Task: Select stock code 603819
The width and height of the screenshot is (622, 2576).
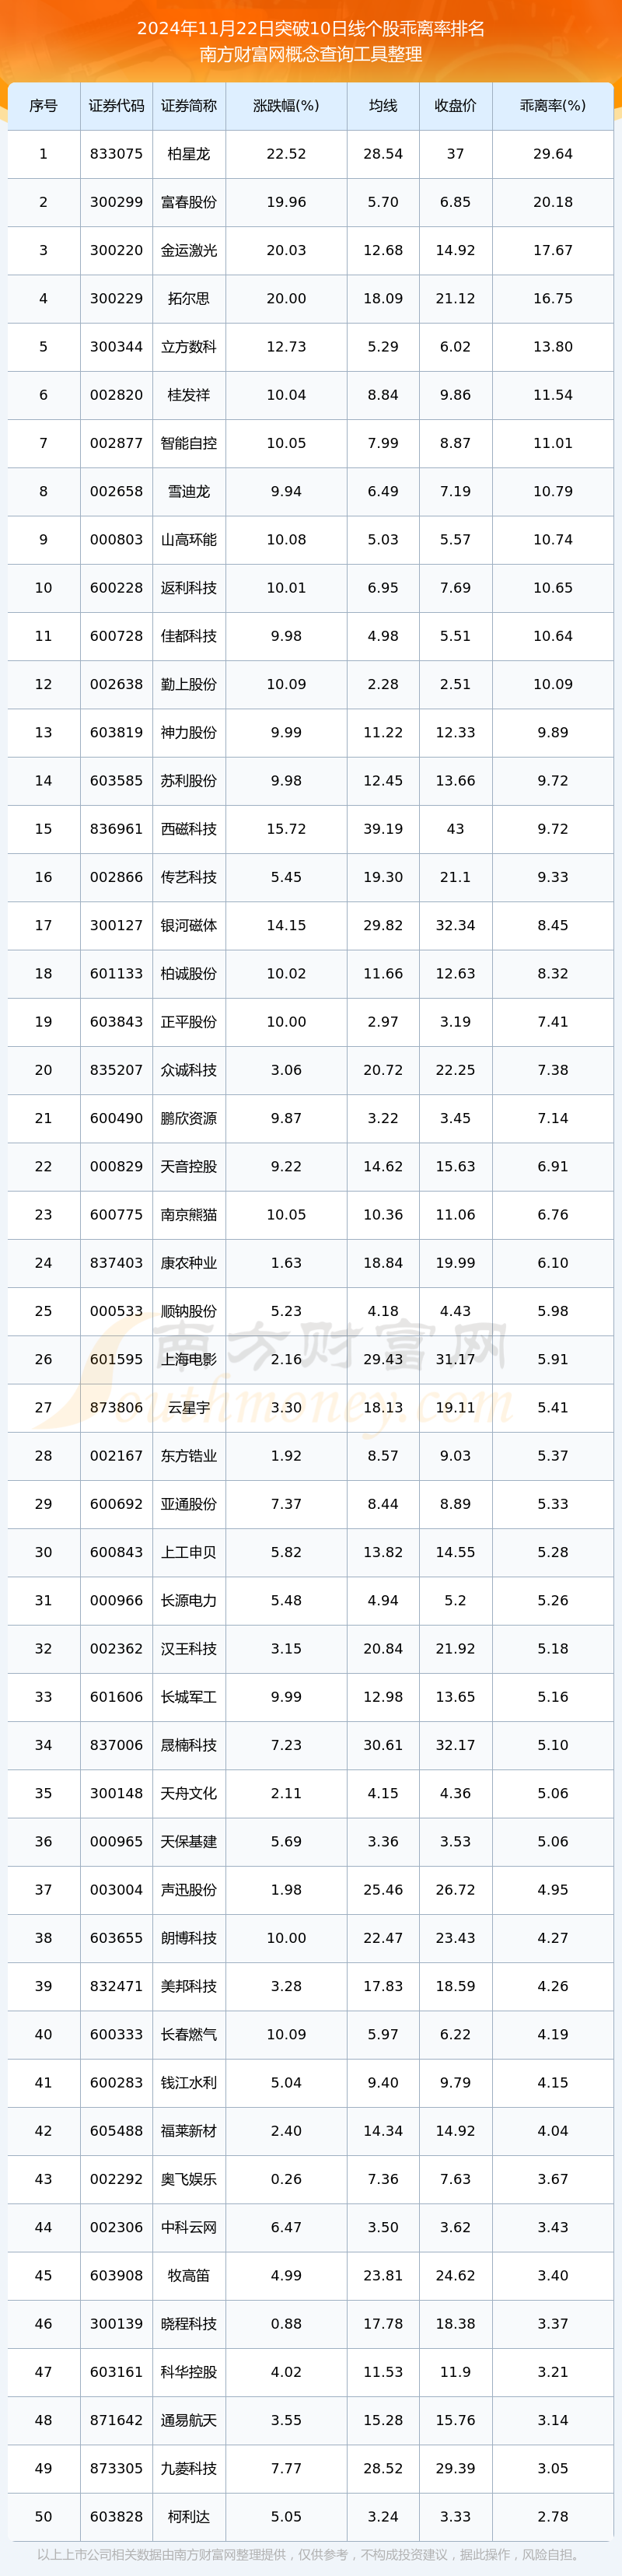Action: (x=116, y=732)
